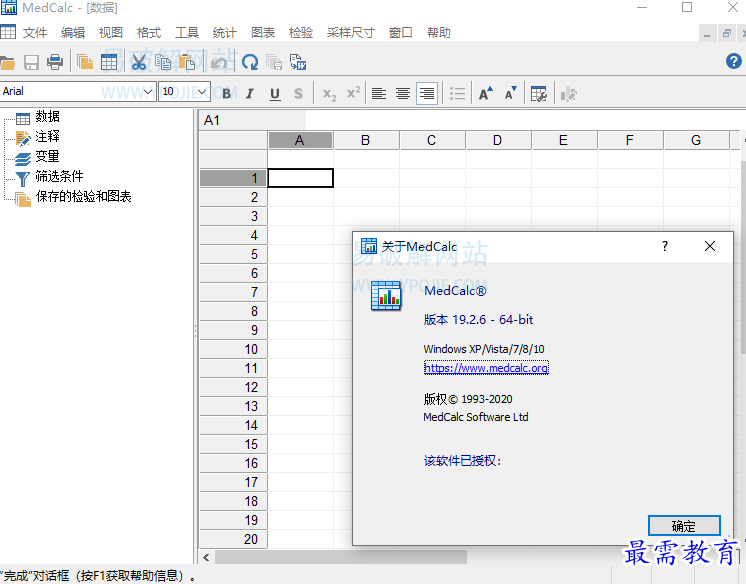Viewport: 746px width, 584px height.
Task: Click the document window icon beside 文件
Action: pyautogui.click(x=8, y=32)
